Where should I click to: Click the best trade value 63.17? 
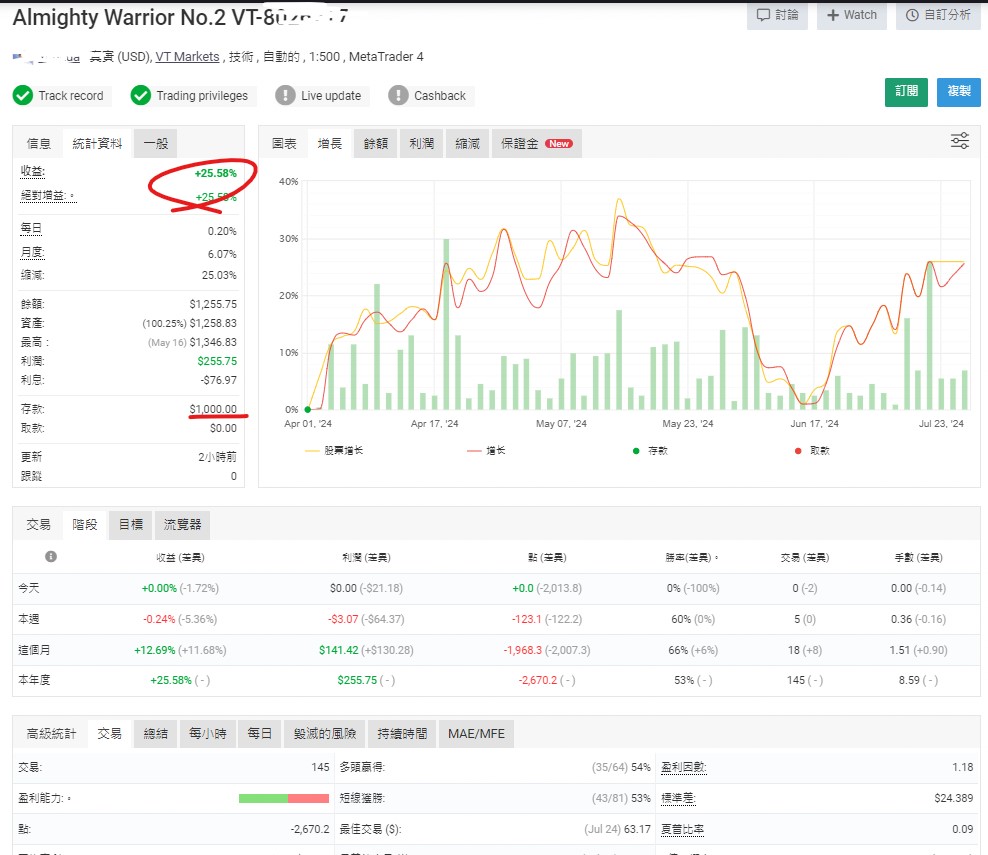pyautogui.click(x=636, y=829)
